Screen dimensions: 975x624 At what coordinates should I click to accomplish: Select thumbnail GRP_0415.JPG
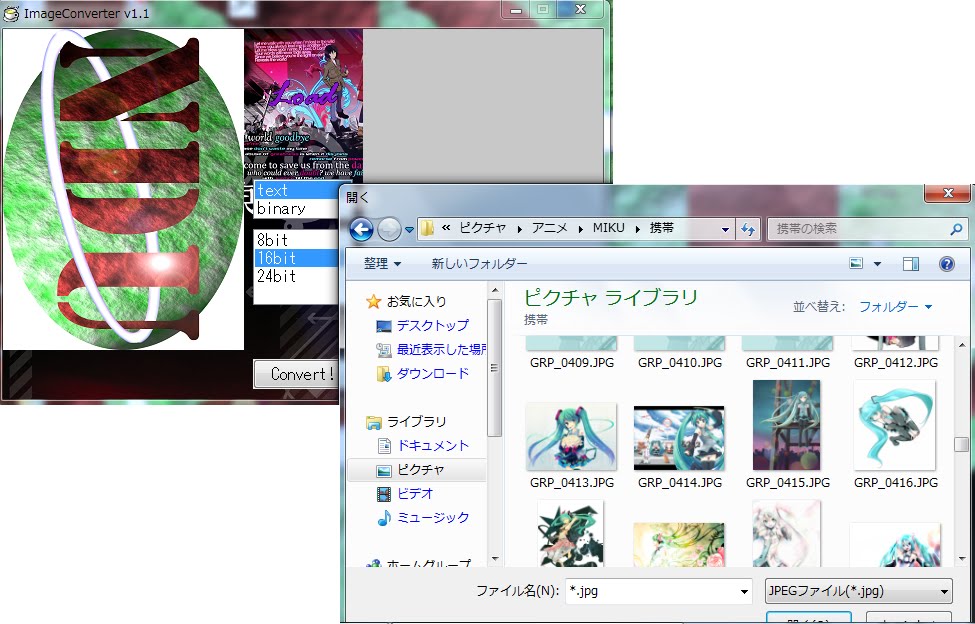click(787, 425)
